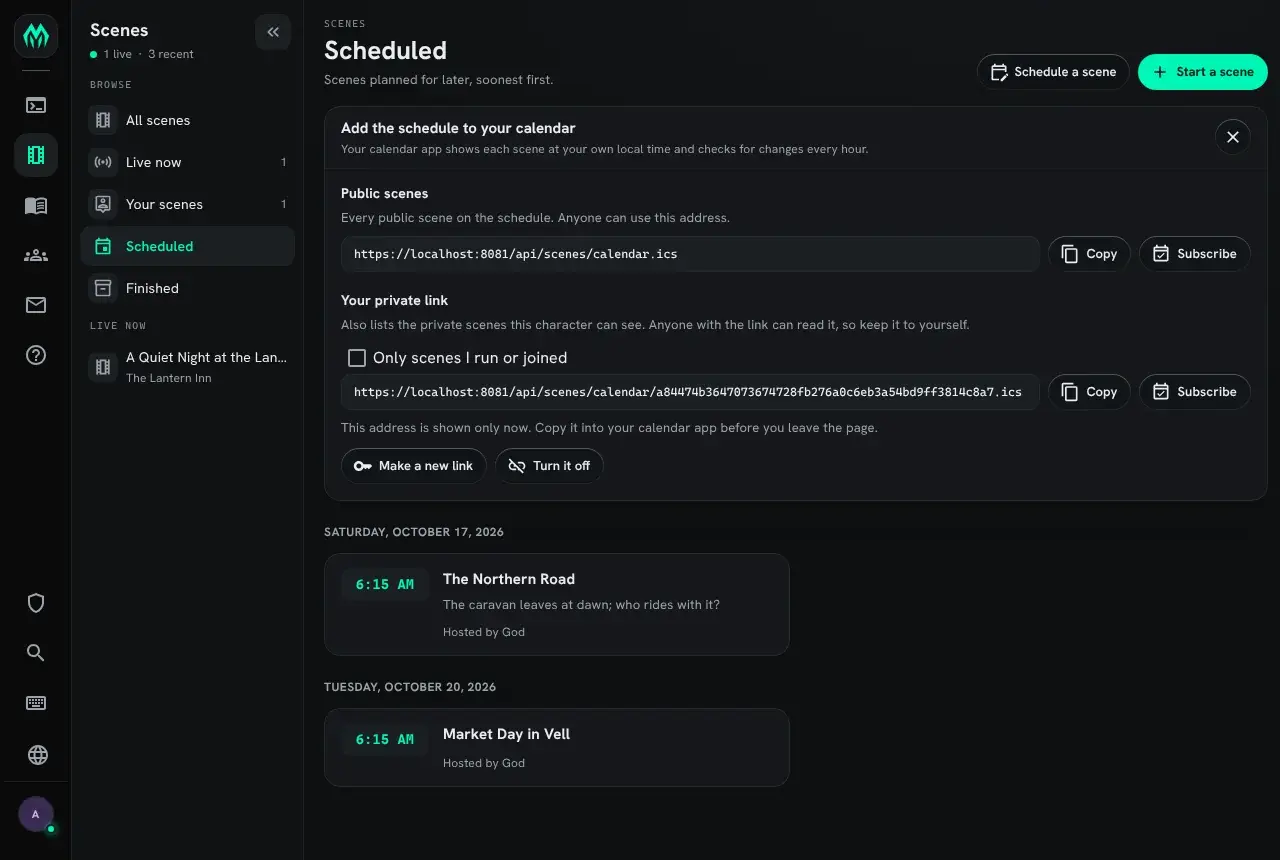Open A Quiet Night at the Lantern Inn scene
The height and width of the screenshot is (860, 1280).
tap(188, 367)
